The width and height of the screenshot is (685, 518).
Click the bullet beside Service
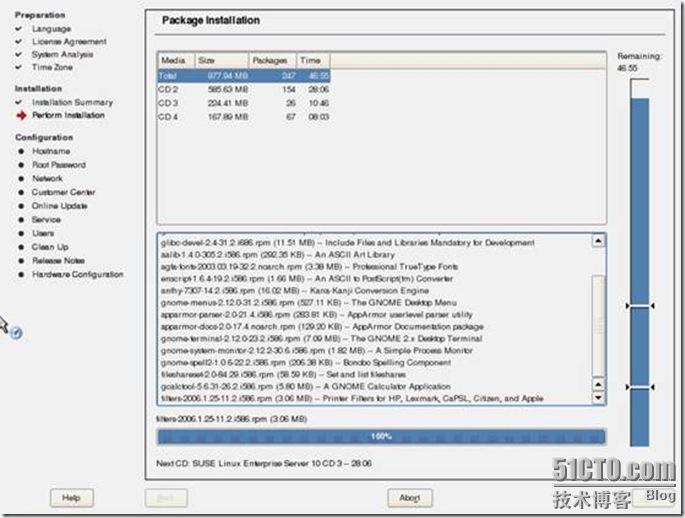tap(21, 220)
